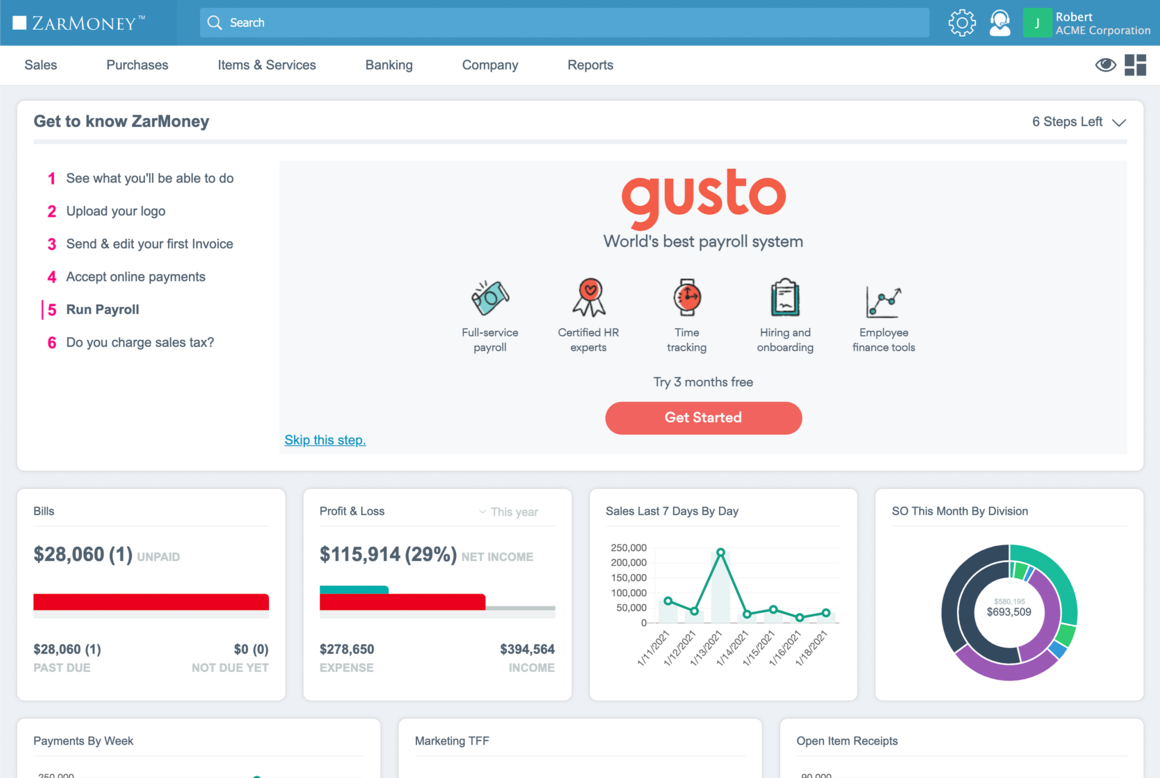
Task: Click the Payments By Week card title
Action: pos(84,741)
